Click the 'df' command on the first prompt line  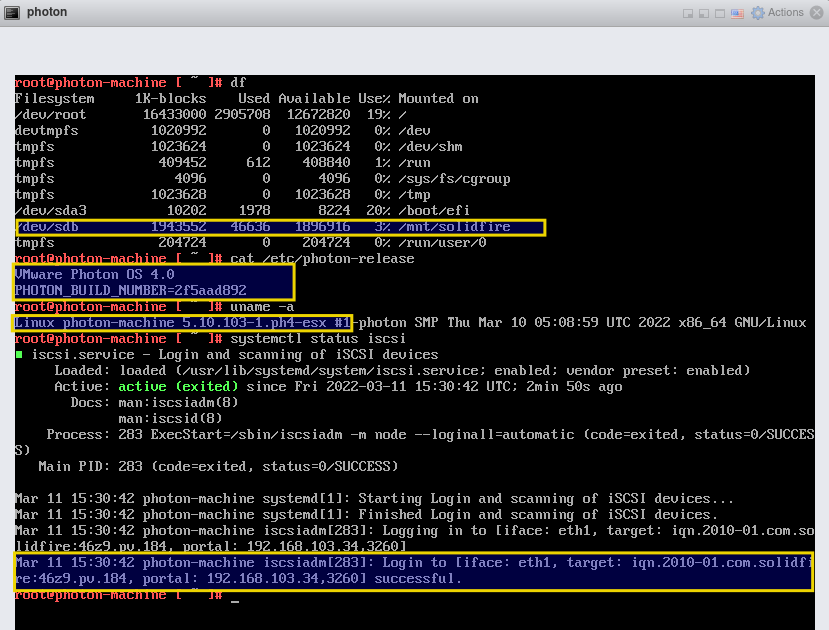(238, 82)
